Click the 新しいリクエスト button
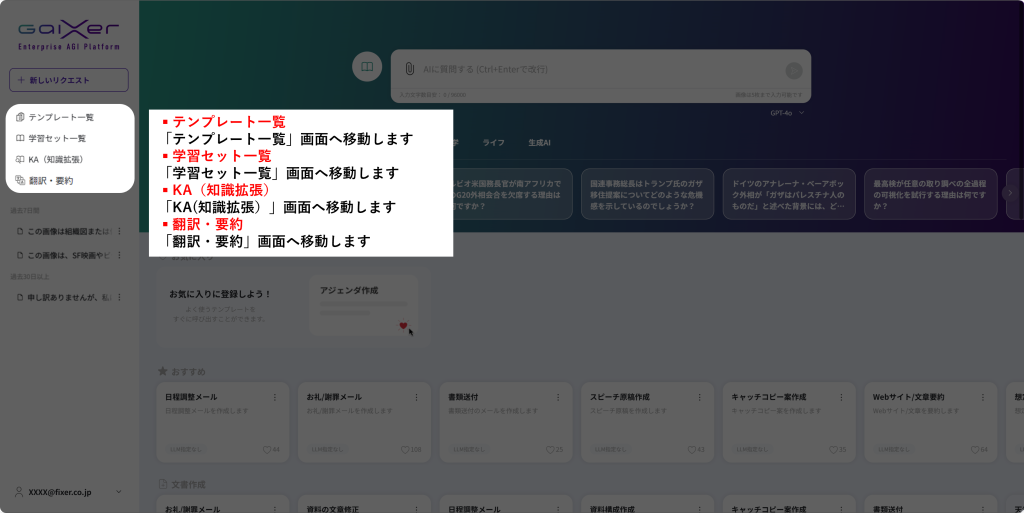Viewport: 1024px width, 513px height. (x=69, y=80)
